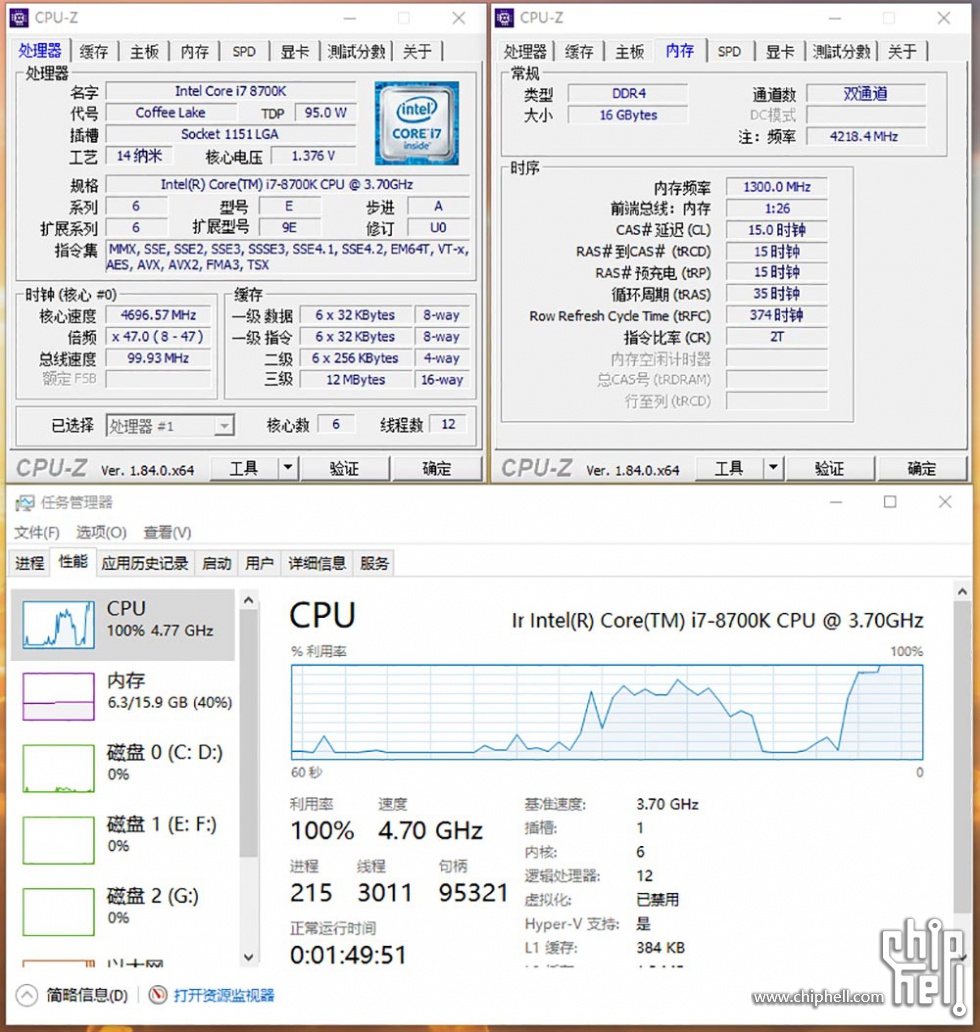Open 关于 tab in left CPU-Z window
Image resolution: width=980 pixels, height=1032 pixels.
(x=417, y=51)
